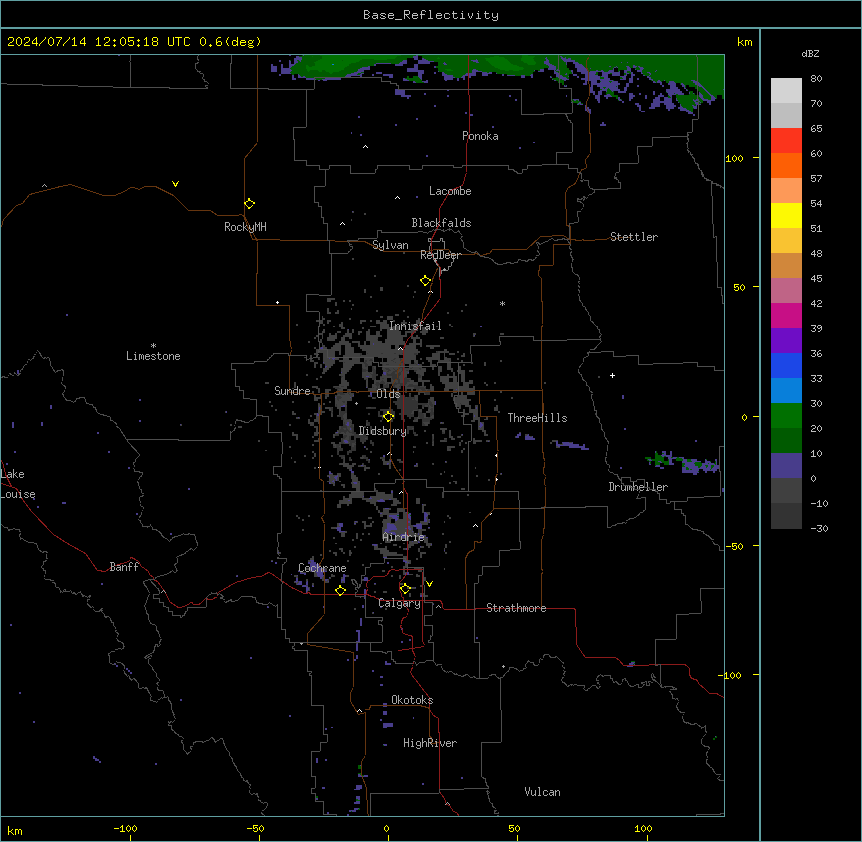Select the magenta 39-42 dBZ legend swatch
The width and height of the screenshot is (862, 842).
[x=786, y=315]
